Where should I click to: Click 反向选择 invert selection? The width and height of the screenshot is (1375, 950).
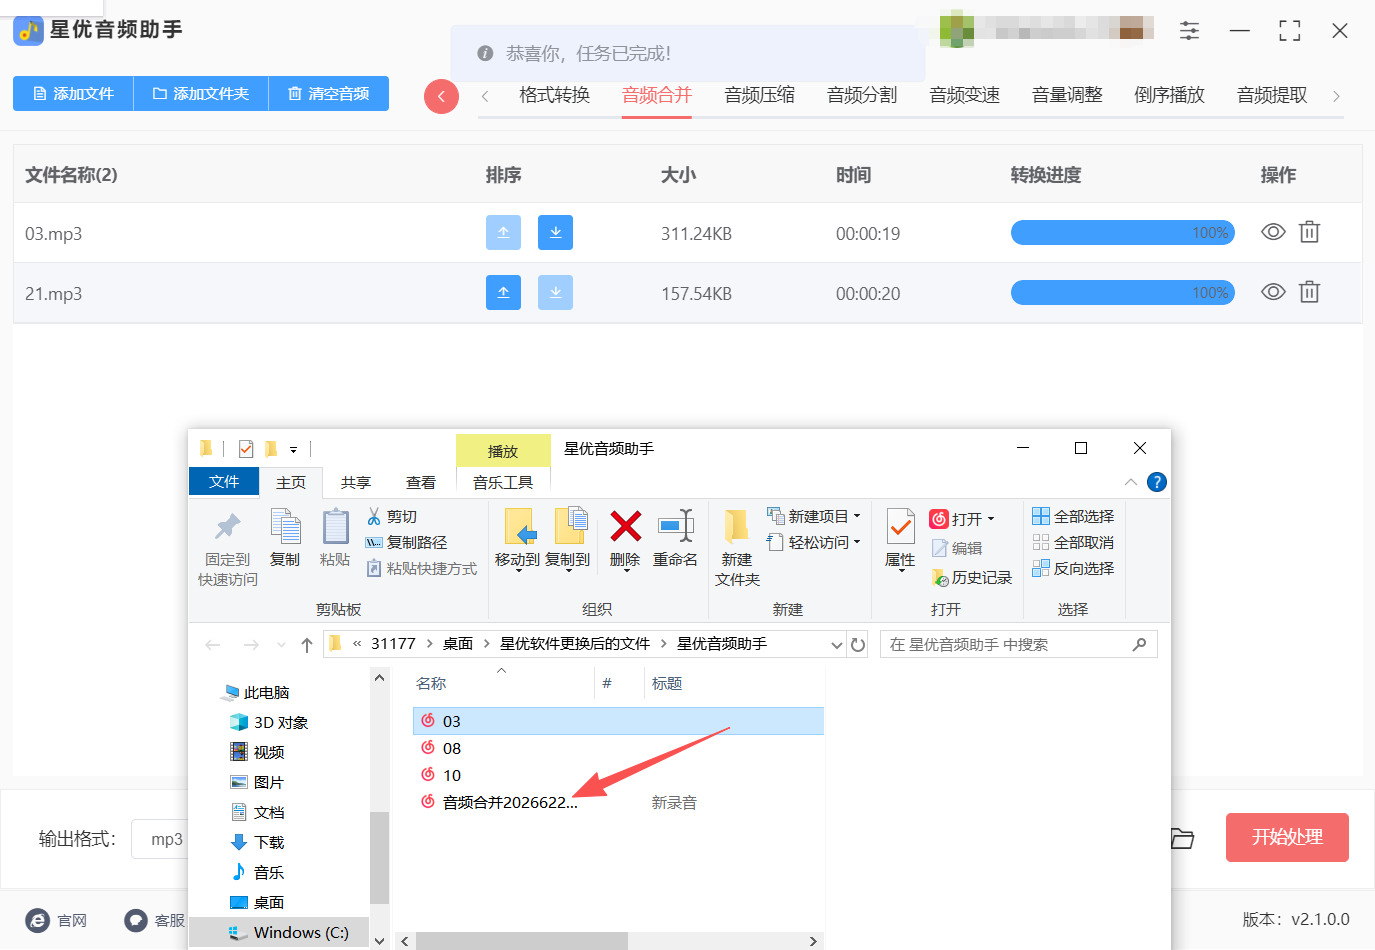[1073, 568]
